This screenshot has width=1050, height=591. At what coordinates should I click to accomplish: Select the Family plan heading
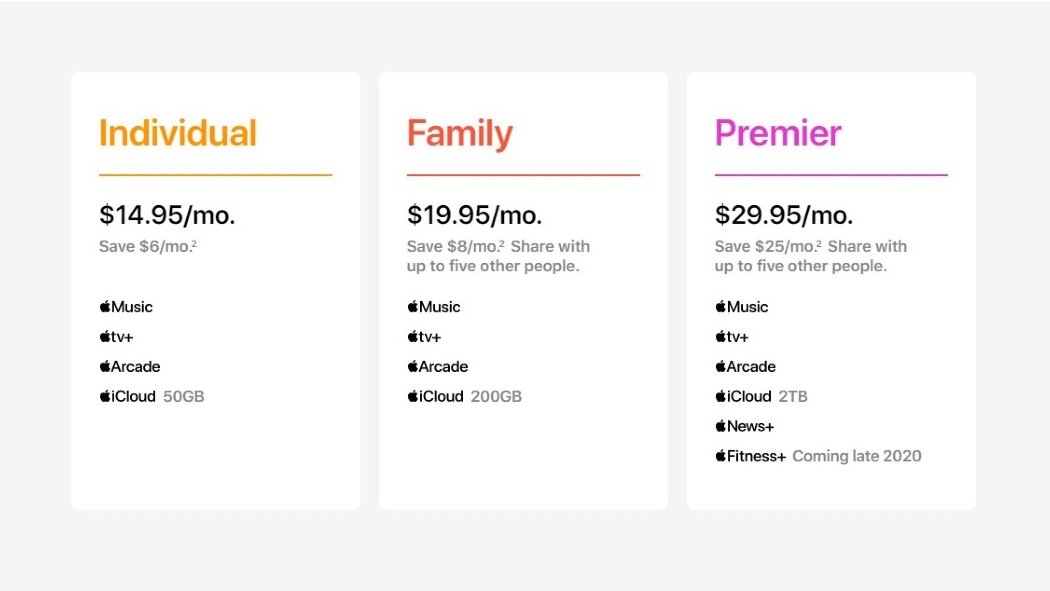tap(460, 133)
